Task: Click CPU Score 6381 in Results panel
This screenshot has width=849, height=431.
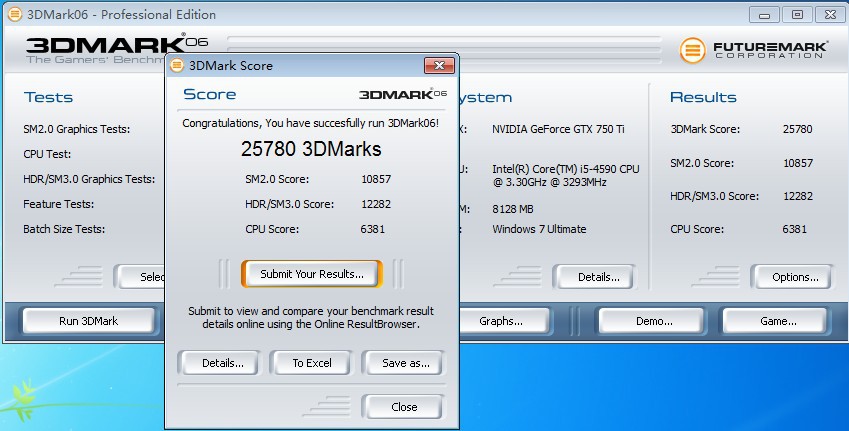Action: [794, 229]
